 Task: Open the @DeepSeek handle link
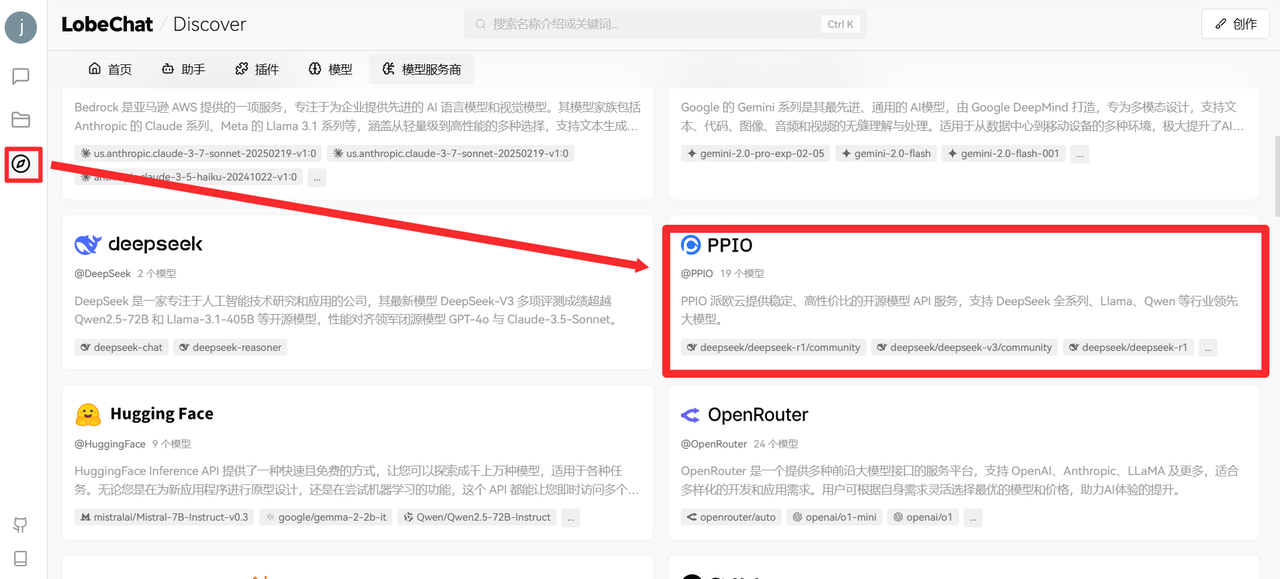[102, 273]
